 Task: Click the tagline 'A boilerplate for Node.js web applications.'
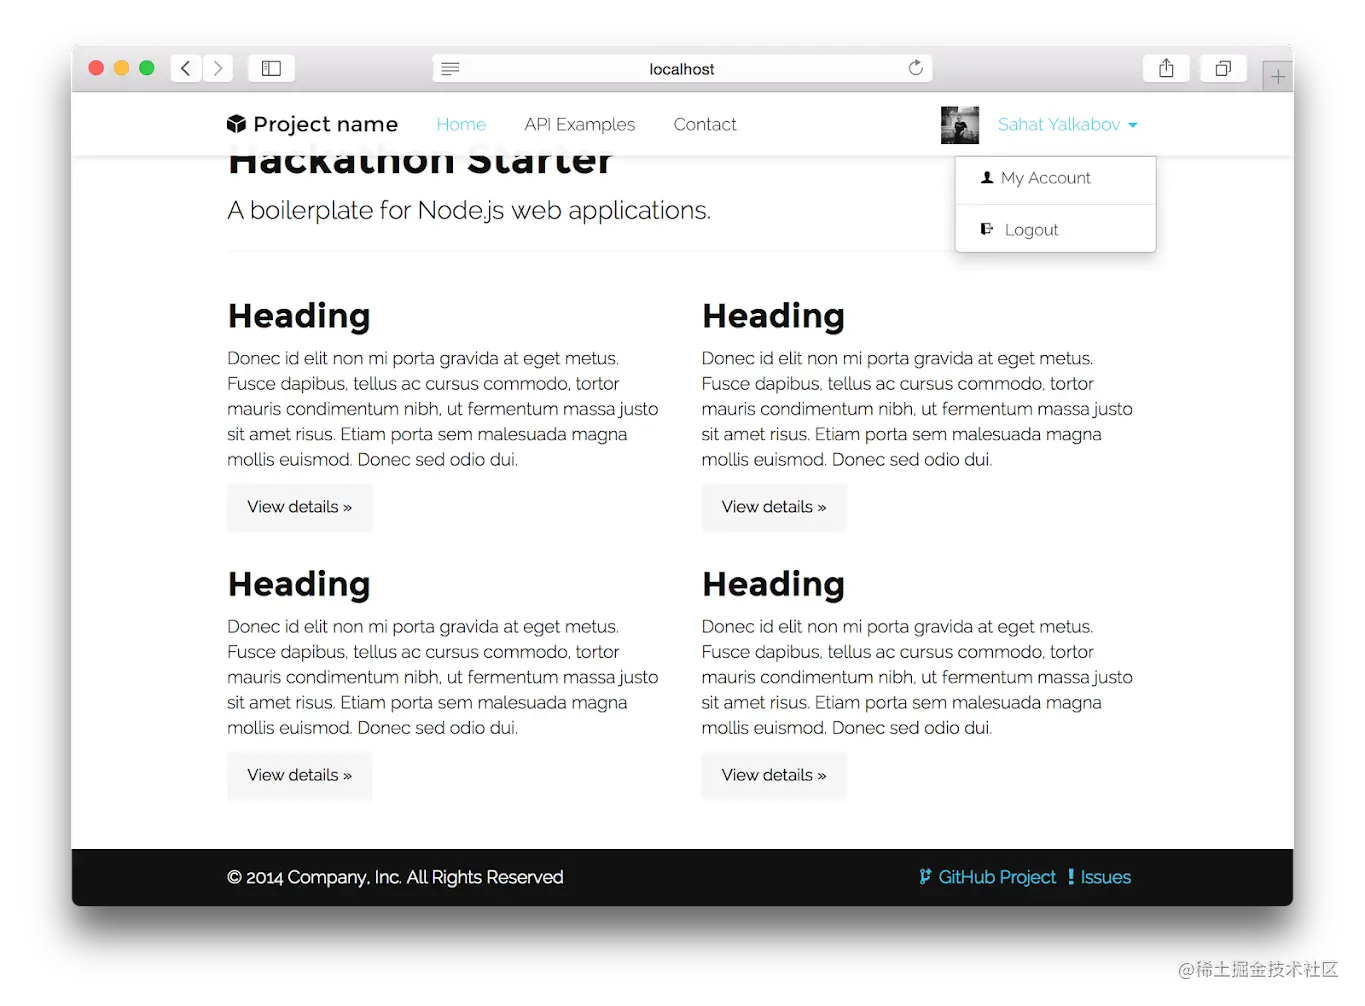click(x=469, y=210)
